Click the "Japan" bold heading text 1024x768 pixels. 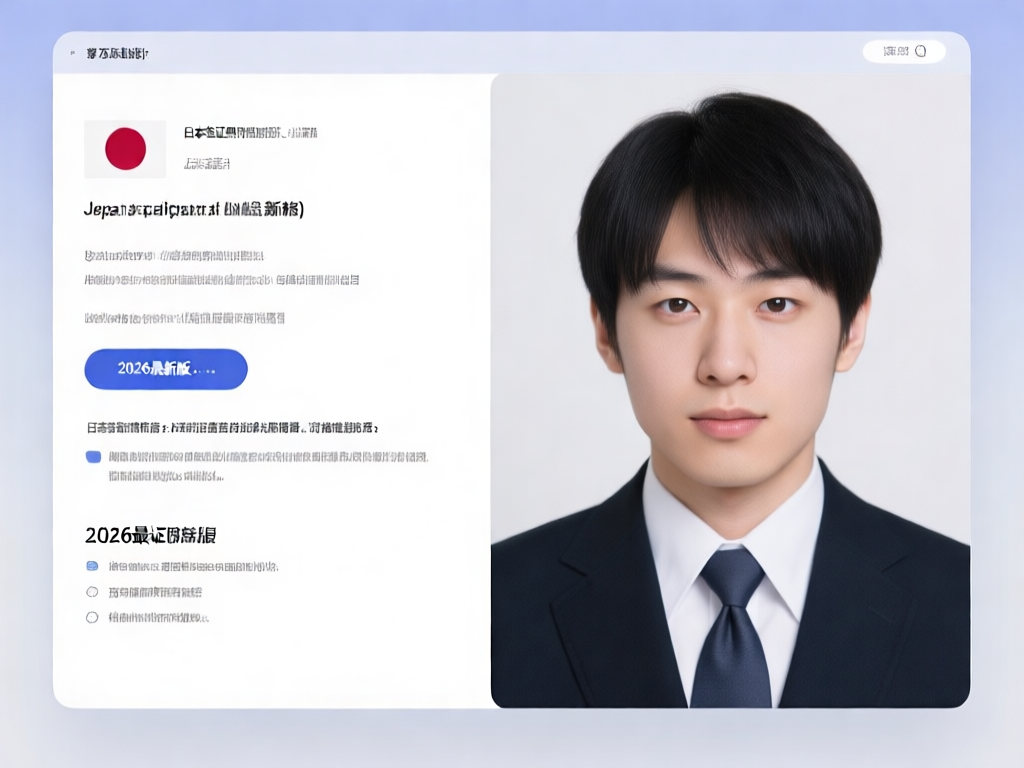[194, 209]
